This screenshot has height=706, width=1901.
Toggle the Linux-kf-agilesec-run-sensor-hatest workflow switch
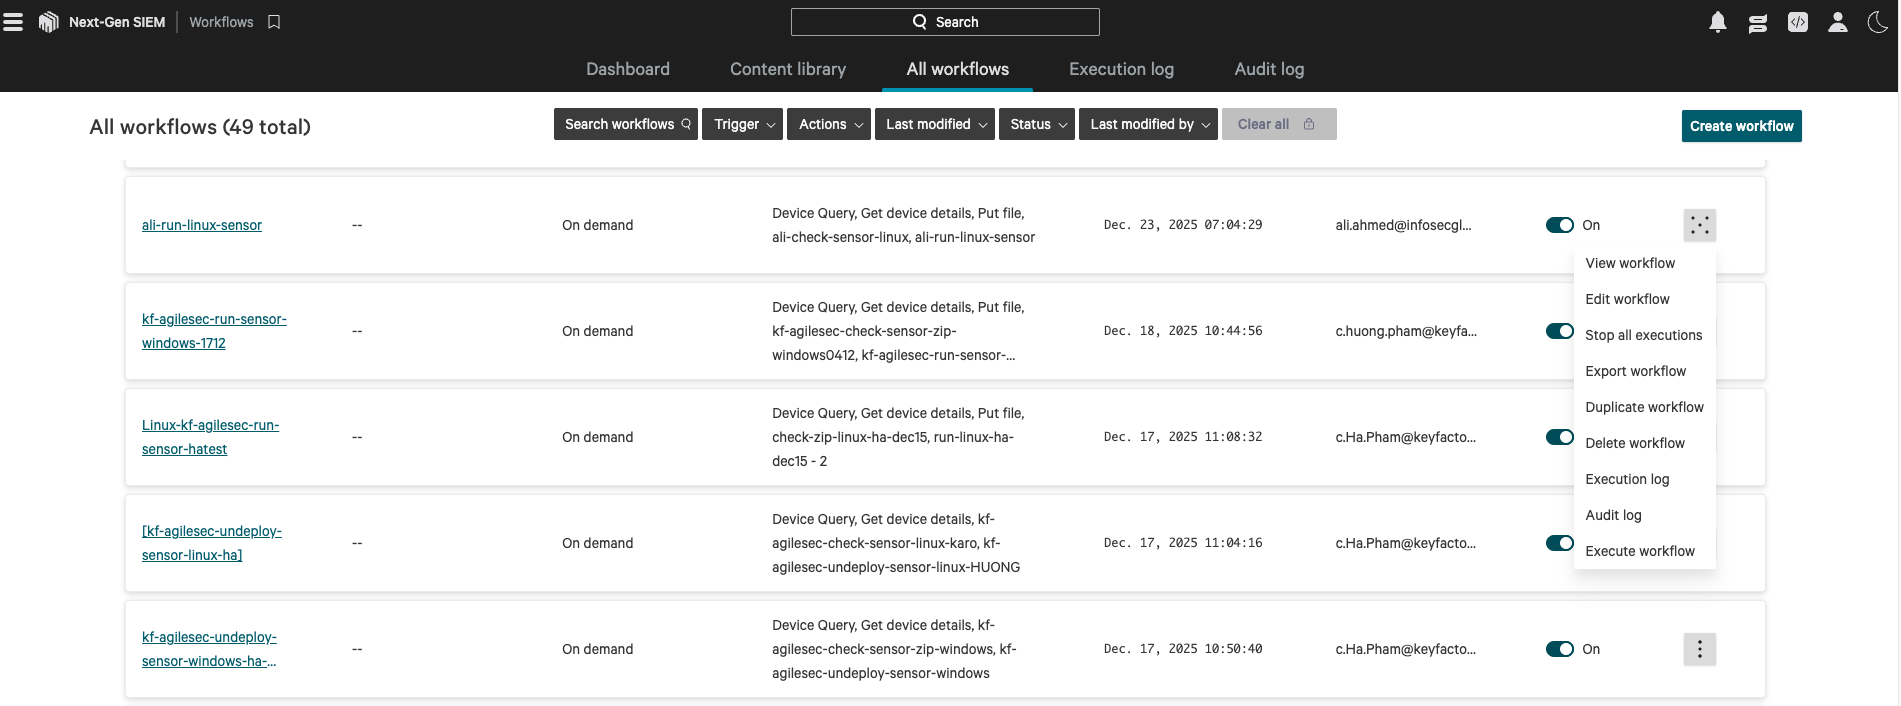click(x=1558, y=437)
